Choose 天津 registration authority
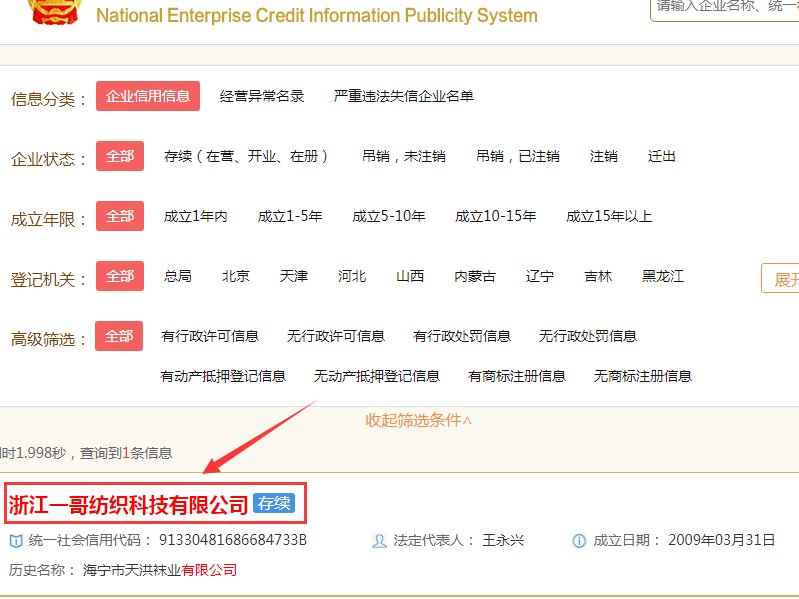The image size is (799, 599). coord(294,276)
